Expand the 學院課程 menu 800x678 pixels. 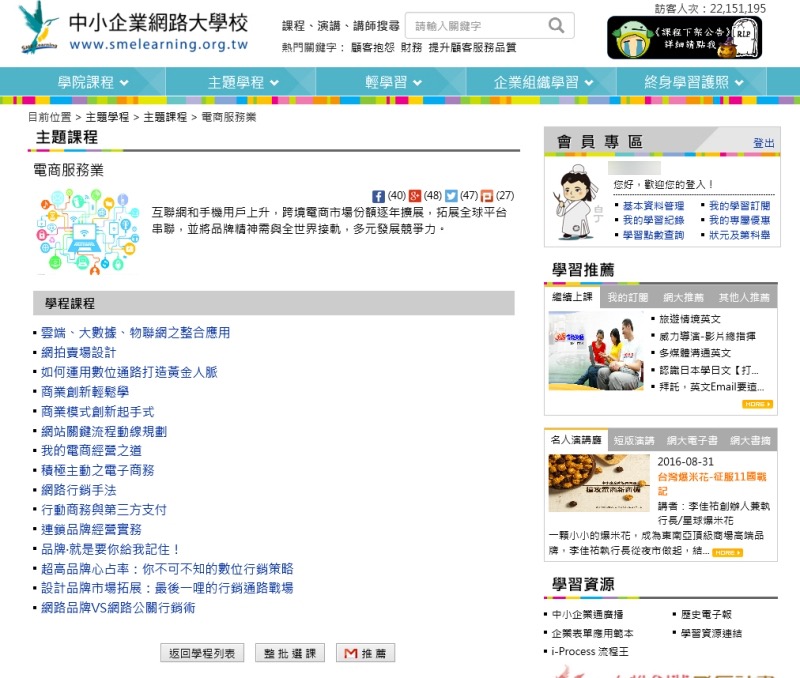click(x=93, y=82)
